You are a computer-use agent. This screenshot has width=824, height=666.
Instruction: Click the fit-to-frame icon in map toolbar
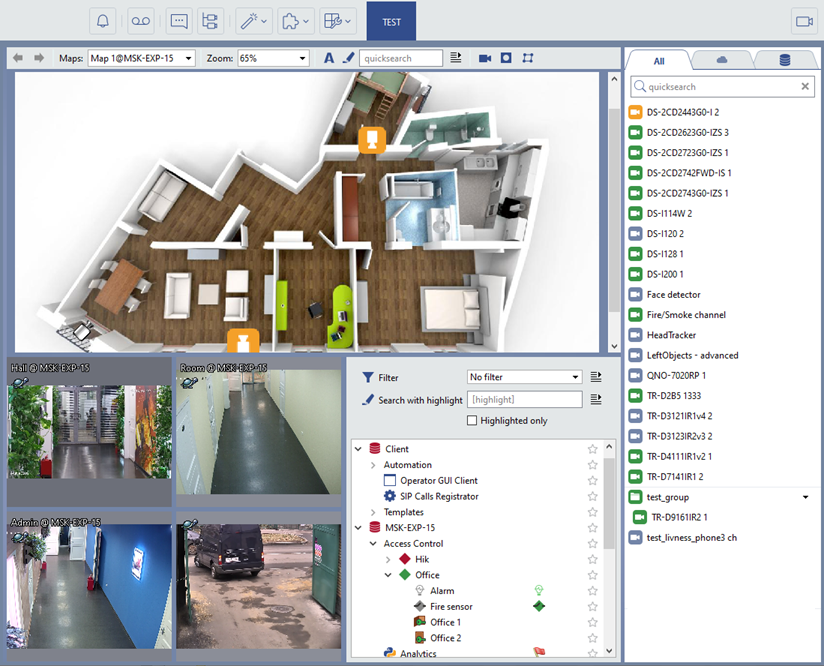[528, 58]
